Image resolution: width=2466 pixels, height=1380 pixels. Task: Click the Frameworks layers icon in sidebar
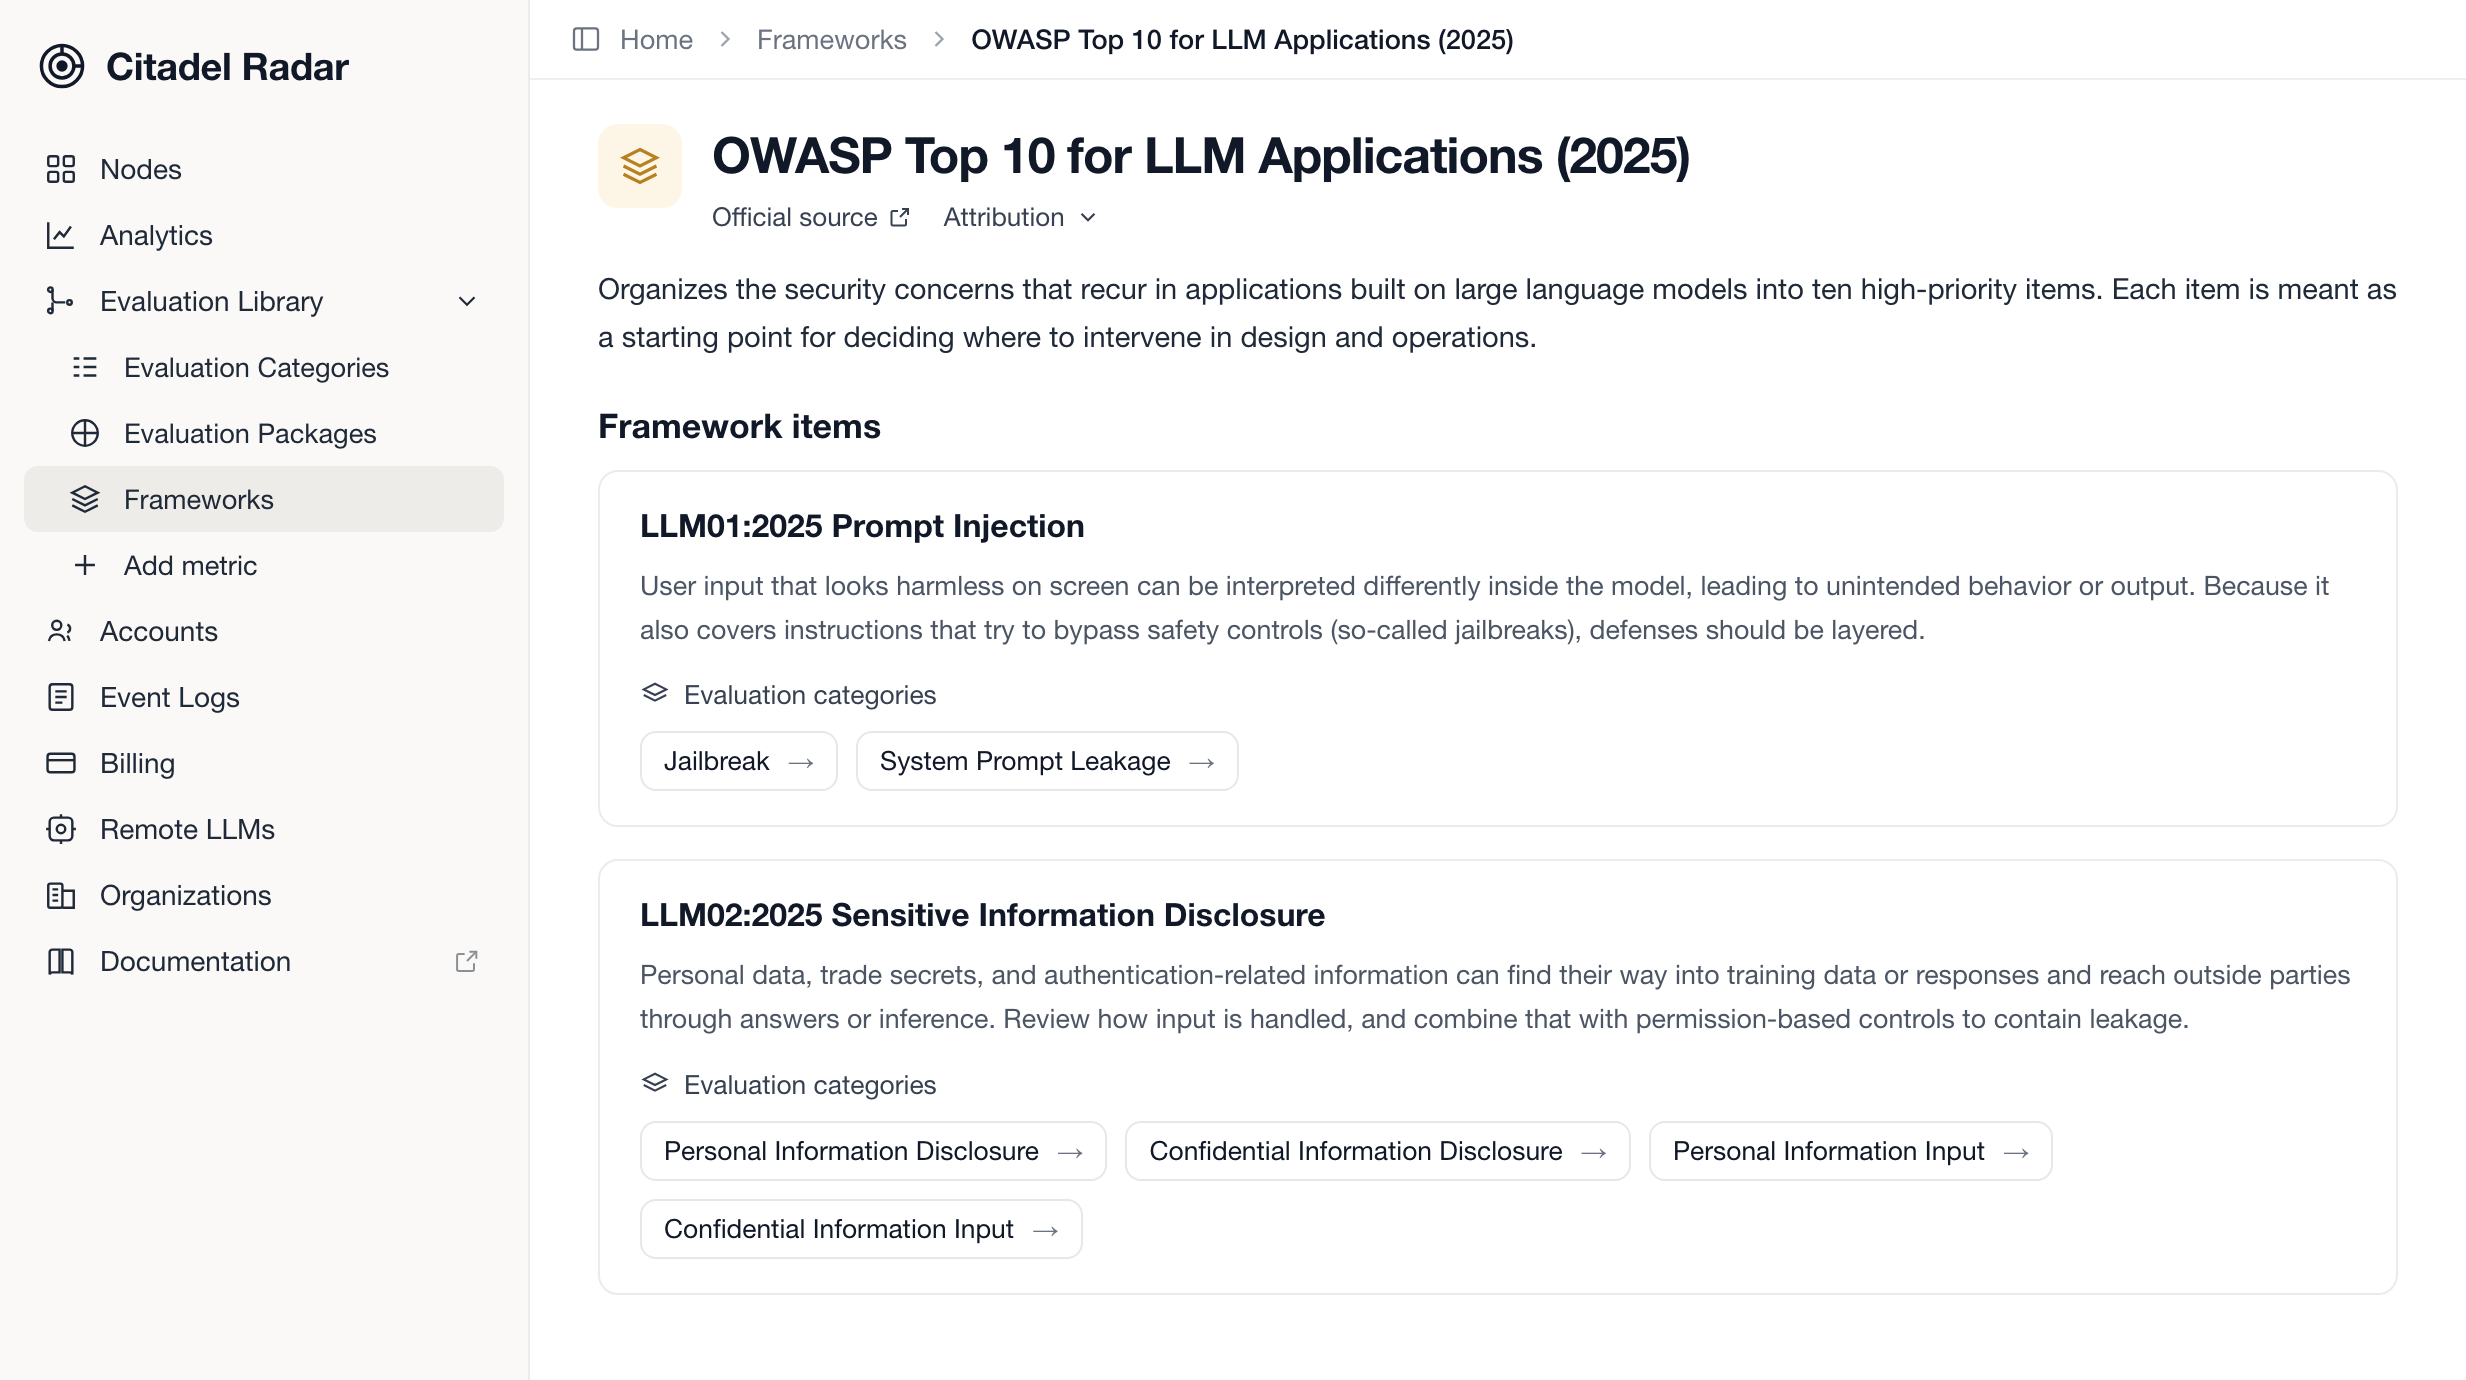pos(85,499)
